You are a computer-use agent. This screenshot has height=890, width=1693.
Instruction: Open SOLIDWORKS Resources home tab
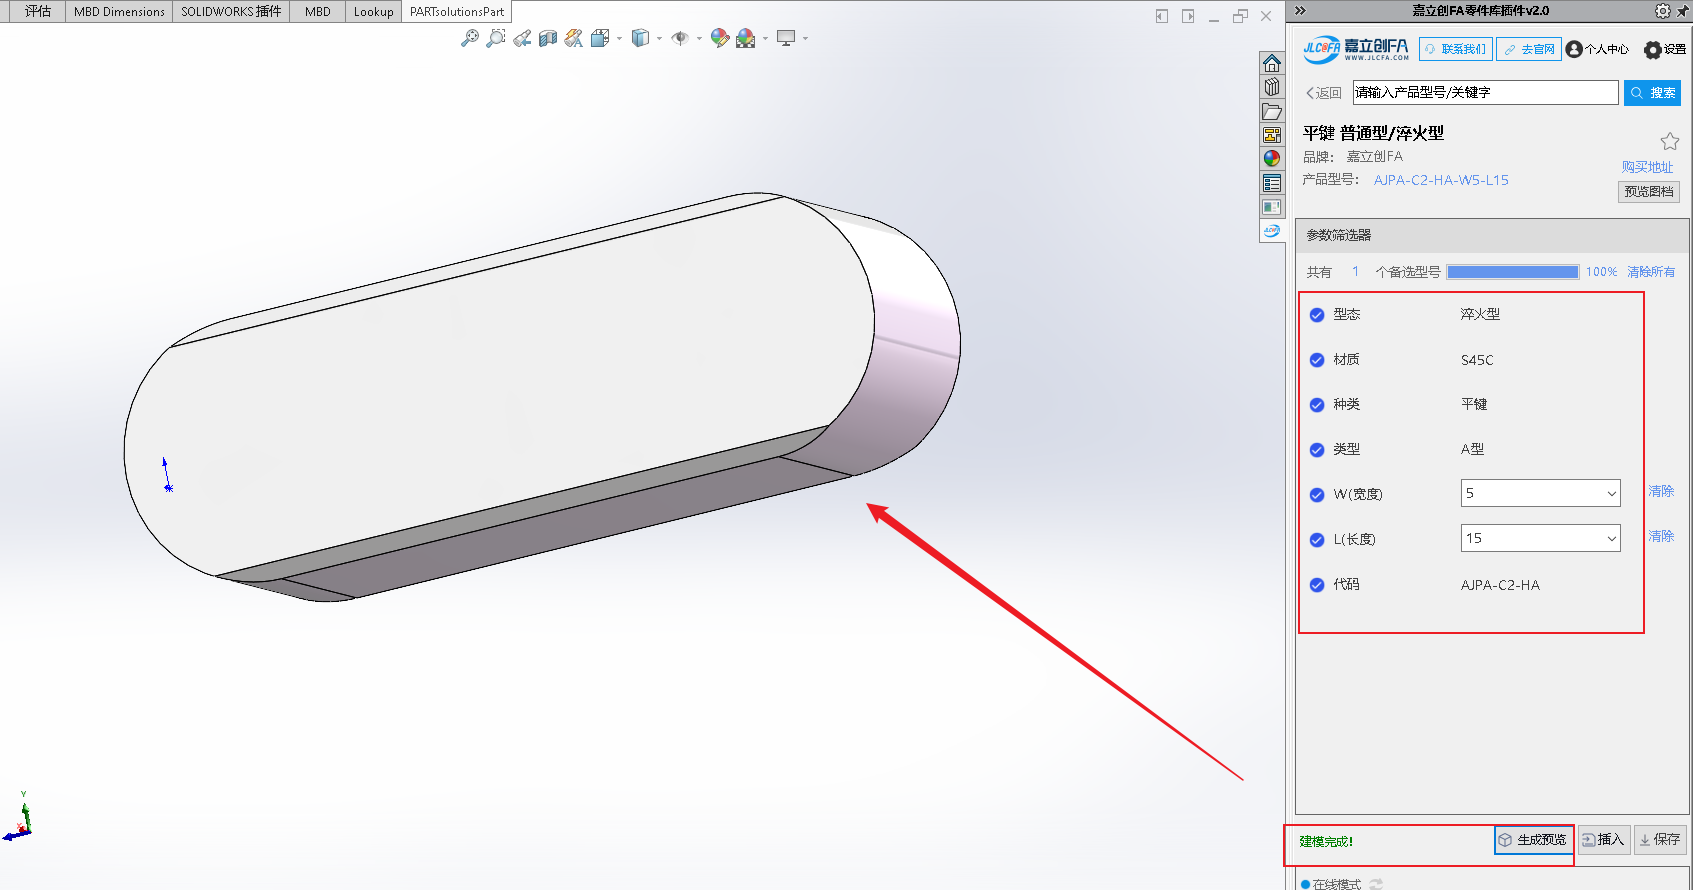coord(1272,63)
